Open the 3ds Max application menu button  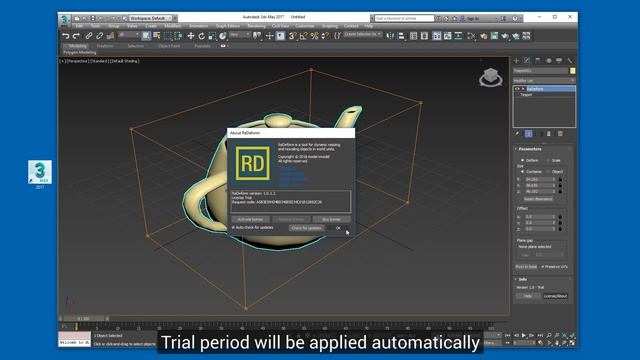click(x=64, y=19)
